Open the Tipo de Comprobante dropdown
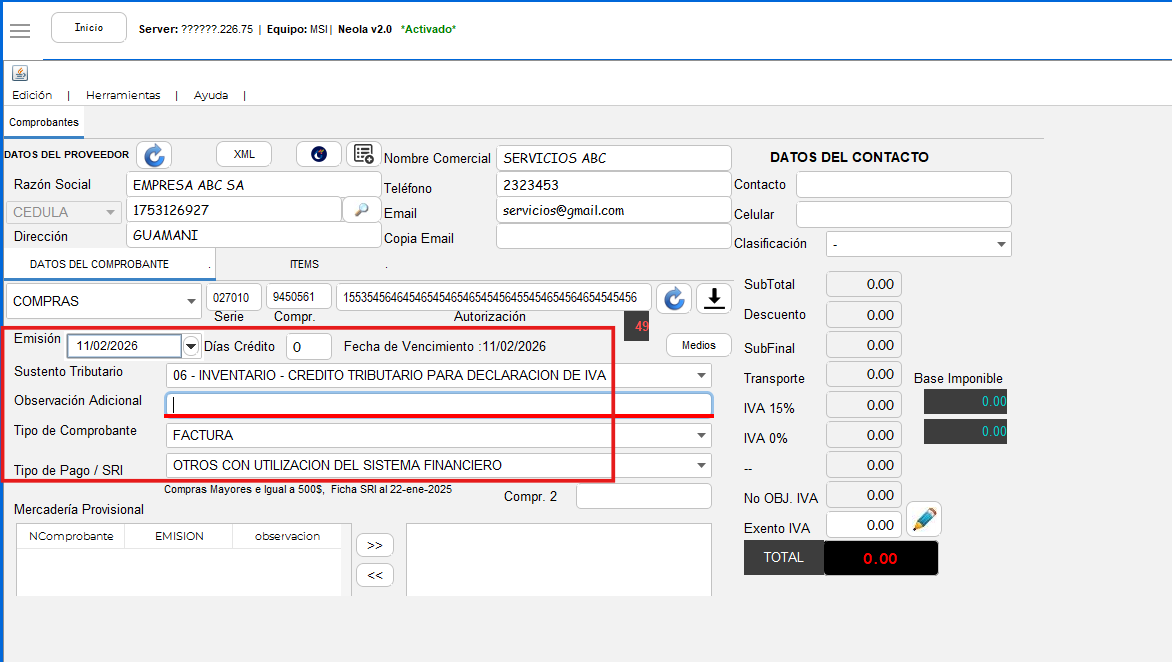 [x=700, y=436]
